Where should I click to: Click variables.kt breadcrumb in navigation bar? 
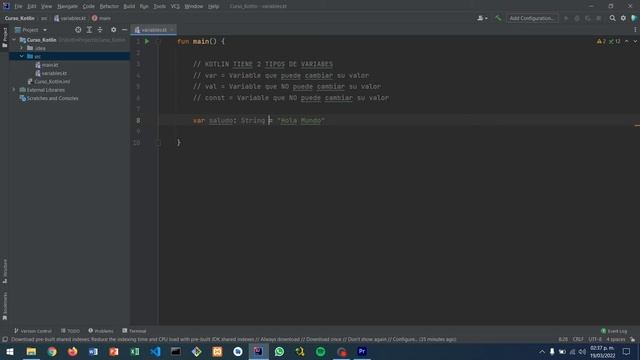click(x=70, y=18)
